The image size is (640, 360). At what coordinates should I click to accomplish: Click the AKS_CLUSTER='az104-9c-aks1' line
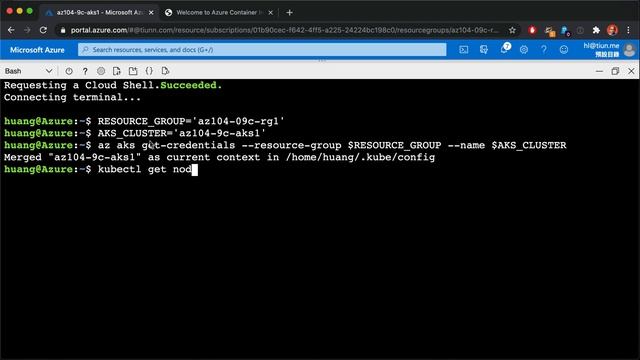point(135,133)
